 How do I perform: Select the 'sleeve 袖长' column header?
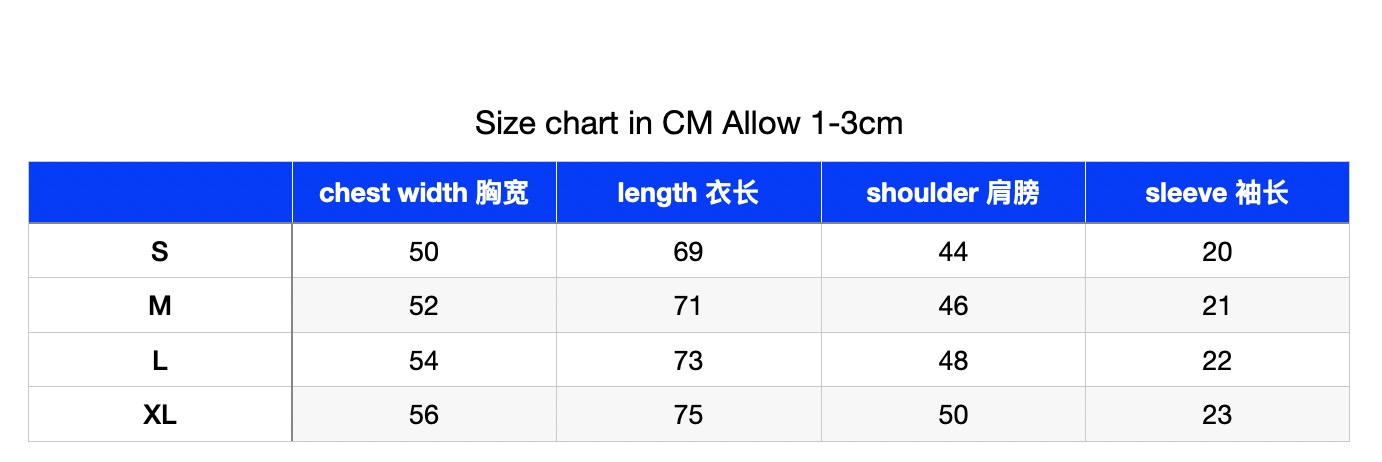coord(1217,193)
